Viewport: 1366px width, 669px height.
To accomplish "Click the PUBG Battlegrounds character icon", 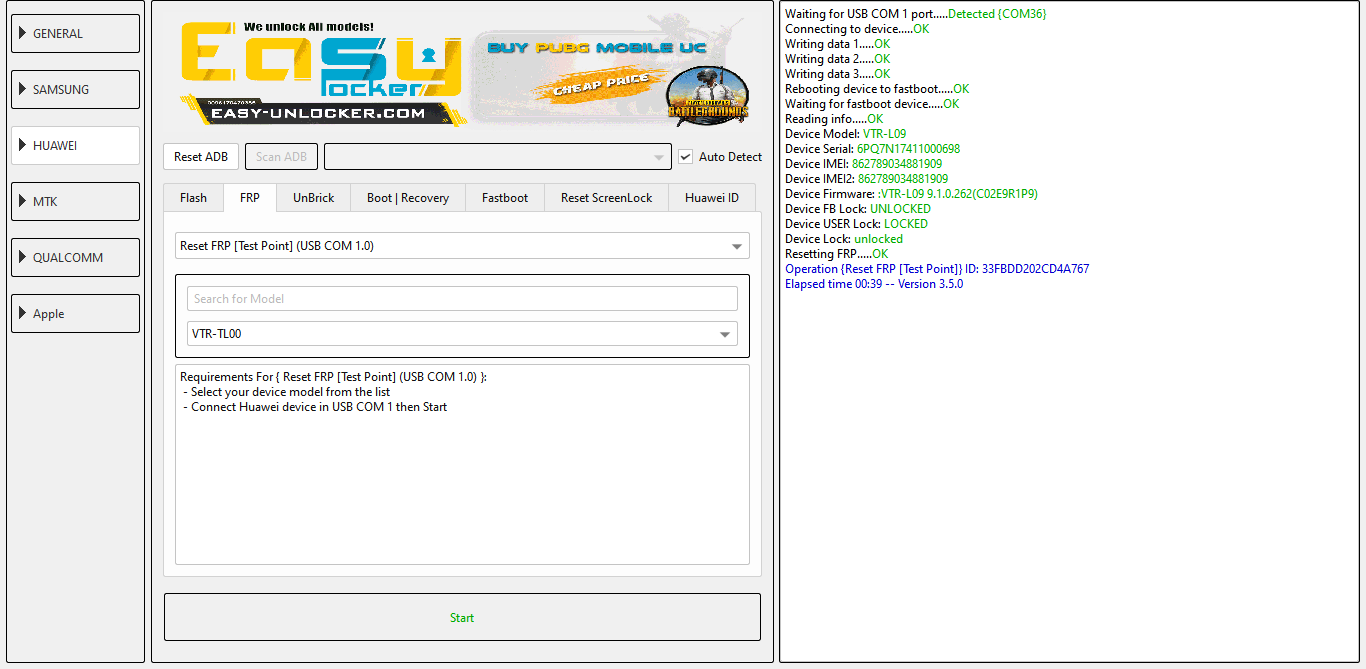I will [x=707, y=96].
